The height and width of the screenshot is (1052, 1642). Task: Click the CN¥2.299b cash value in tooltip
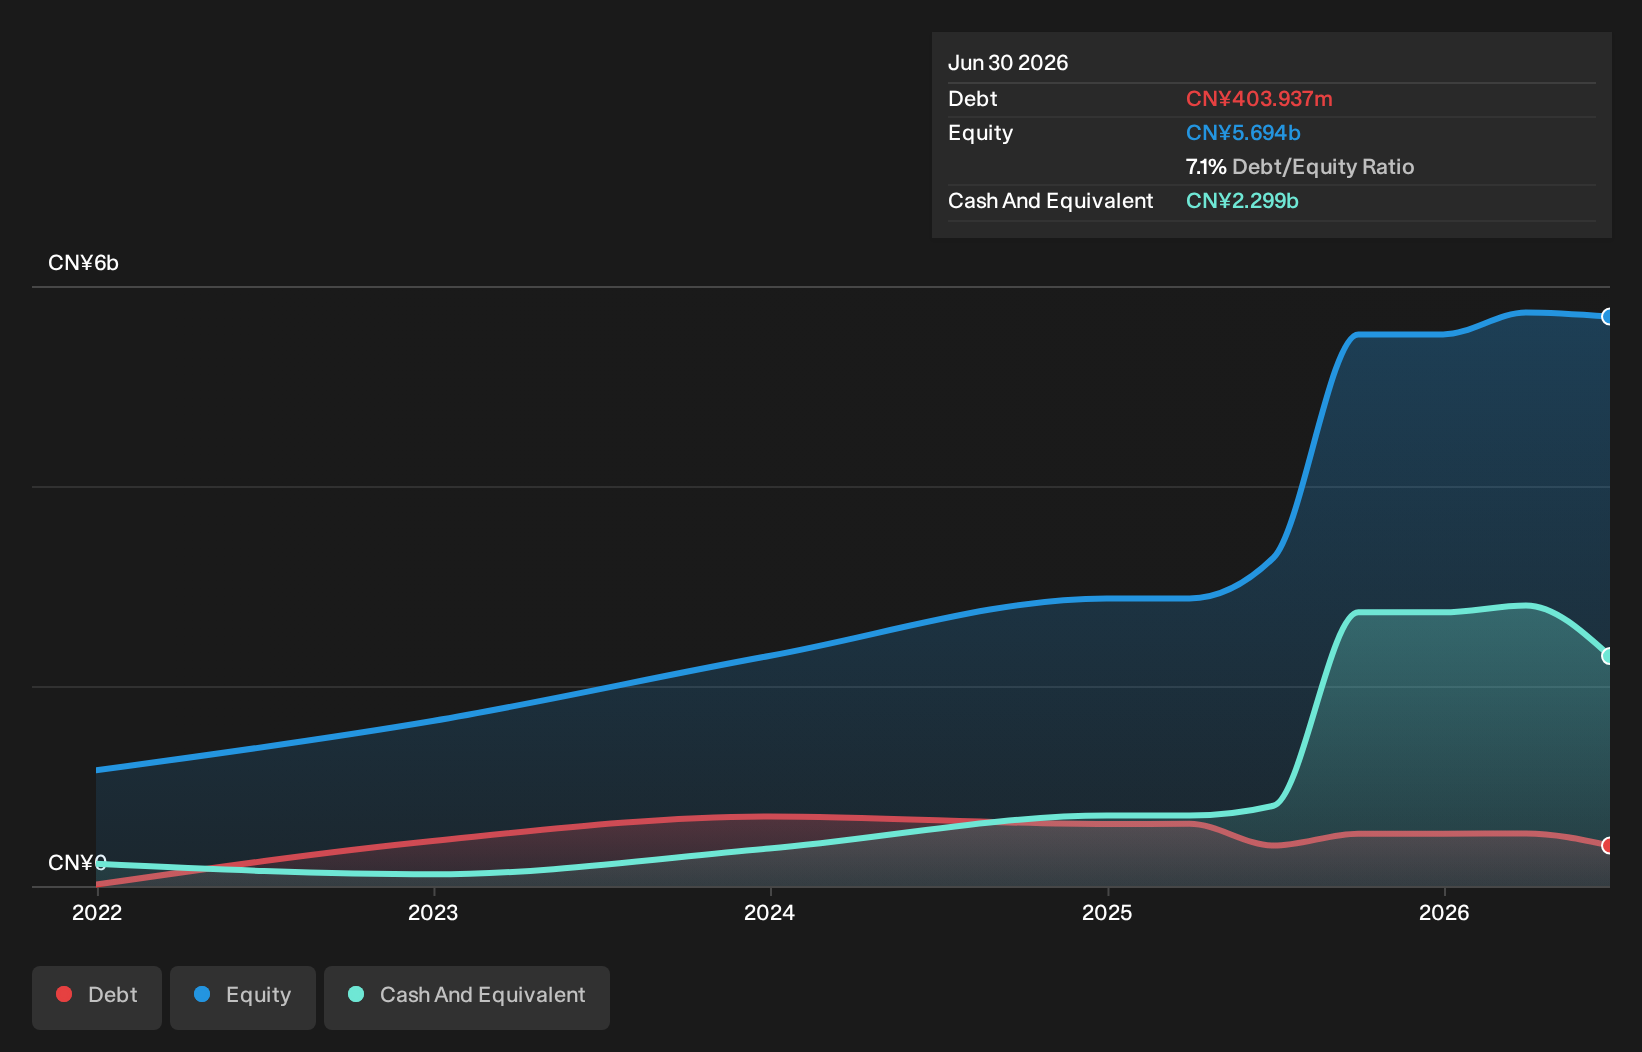point(1242,201)
